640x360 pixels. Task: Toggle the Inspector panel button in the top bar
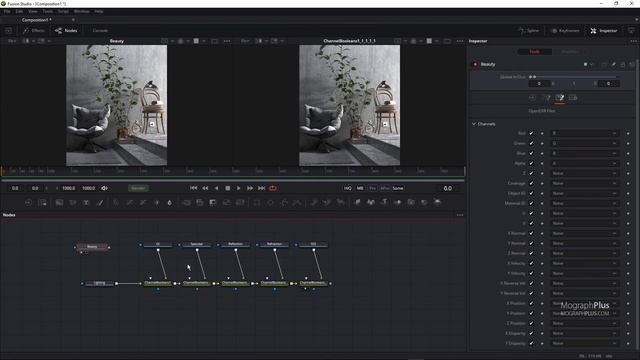[x=604, y=31]
